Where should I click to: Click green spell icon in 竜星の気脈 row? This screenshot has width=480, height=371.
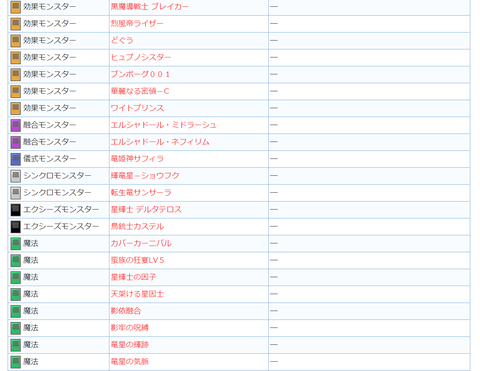(15, 362)
